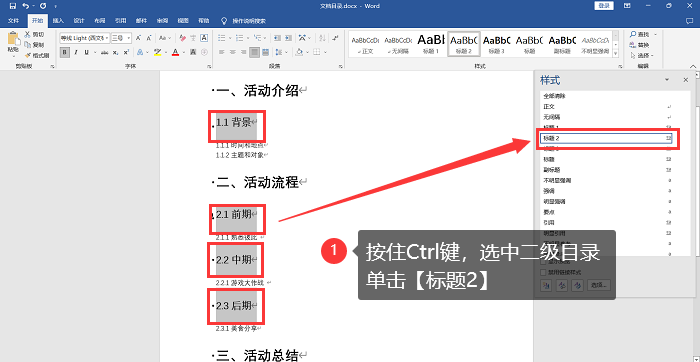700x362 pixels.
Task: Align text right
Action: pos(243,52)
